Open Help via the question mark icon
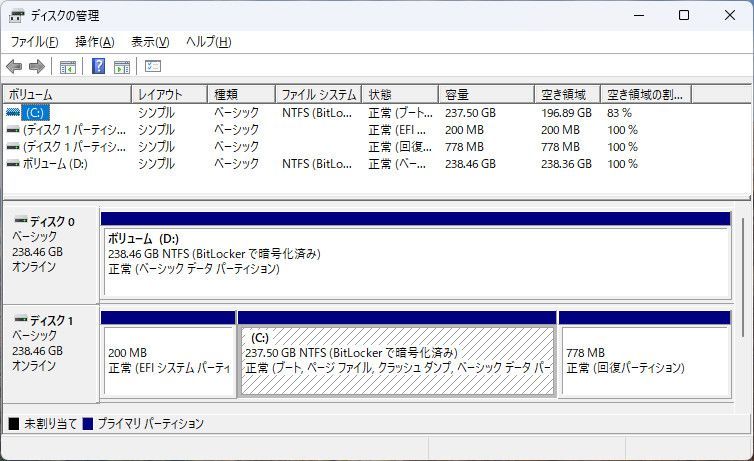Screen dimensions: 754x461 click(x=98, y=67)
